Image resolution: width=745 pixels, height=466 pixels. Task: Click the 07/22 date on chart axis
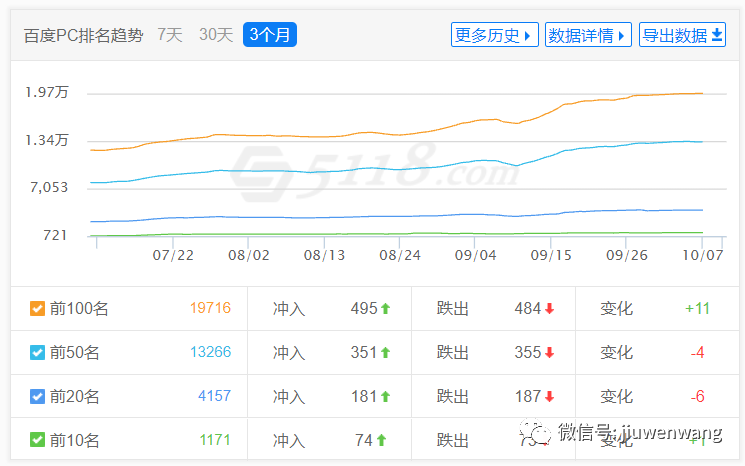click(173, 256)
